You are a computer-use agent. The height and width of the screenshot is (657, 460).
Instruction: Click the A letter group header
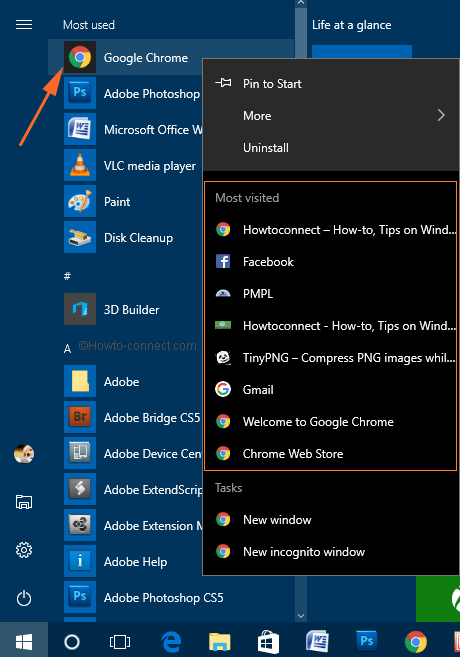[67, 349]
